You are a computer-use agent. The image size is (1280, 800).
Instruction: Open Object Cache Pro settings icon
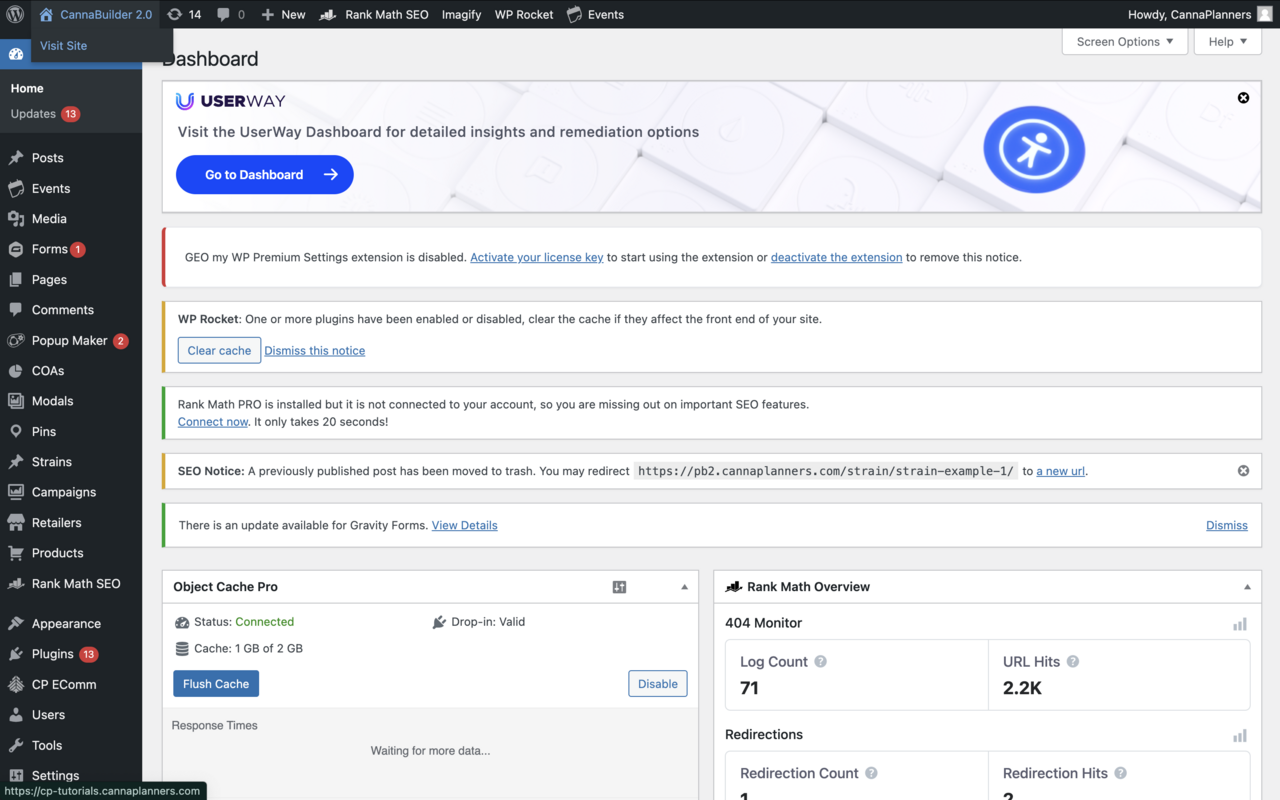coord(619,587)
